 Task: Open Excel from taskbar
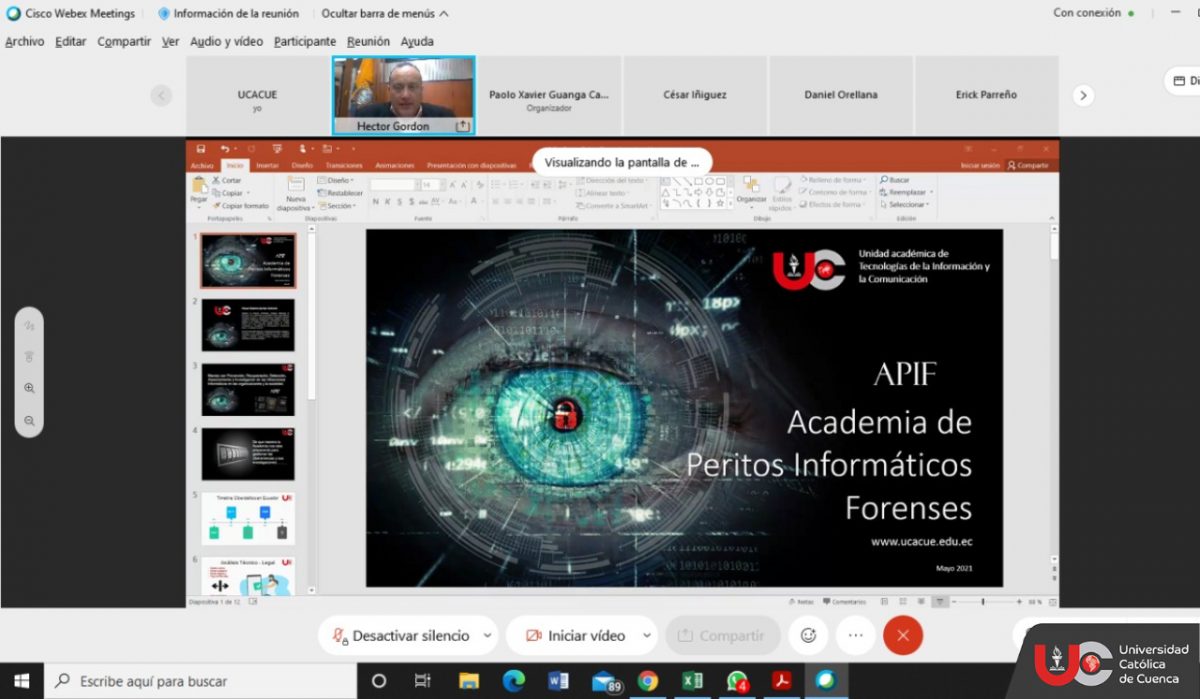tap(692, 681)
